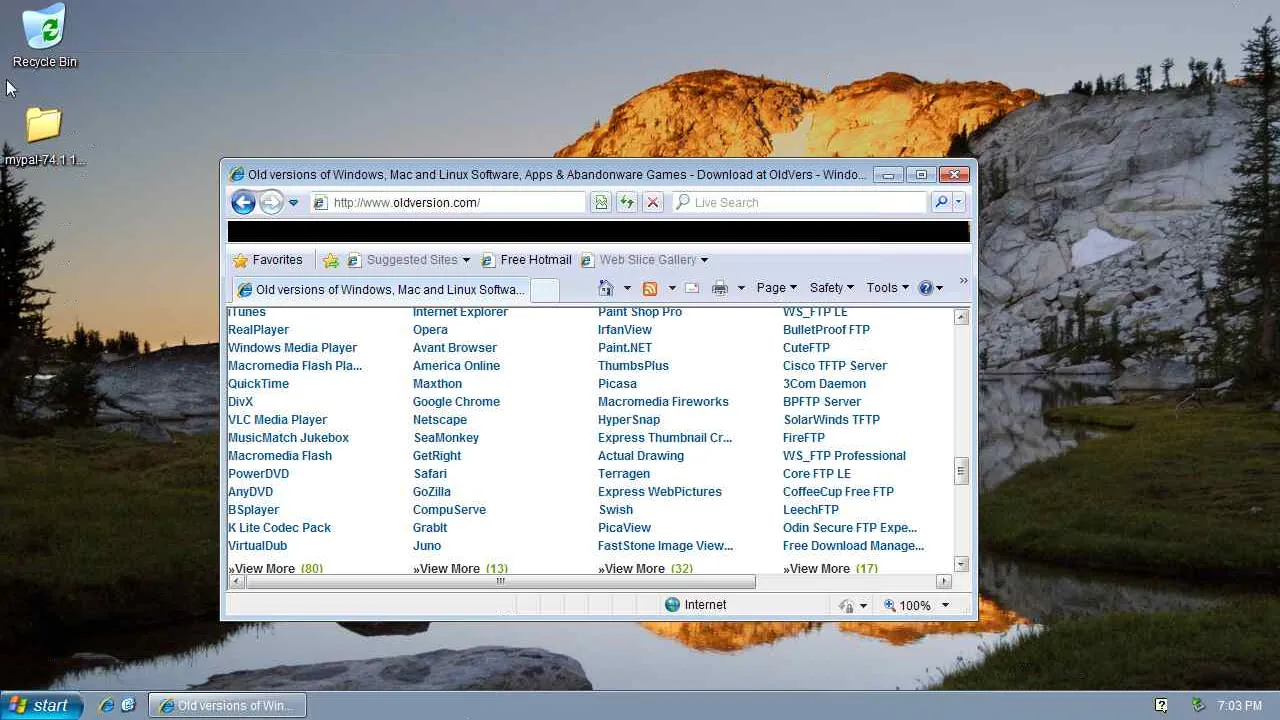Click the Protected Mode lock icon in status bar
This screenshot has height=720, width=1280.
click(846, 605)
